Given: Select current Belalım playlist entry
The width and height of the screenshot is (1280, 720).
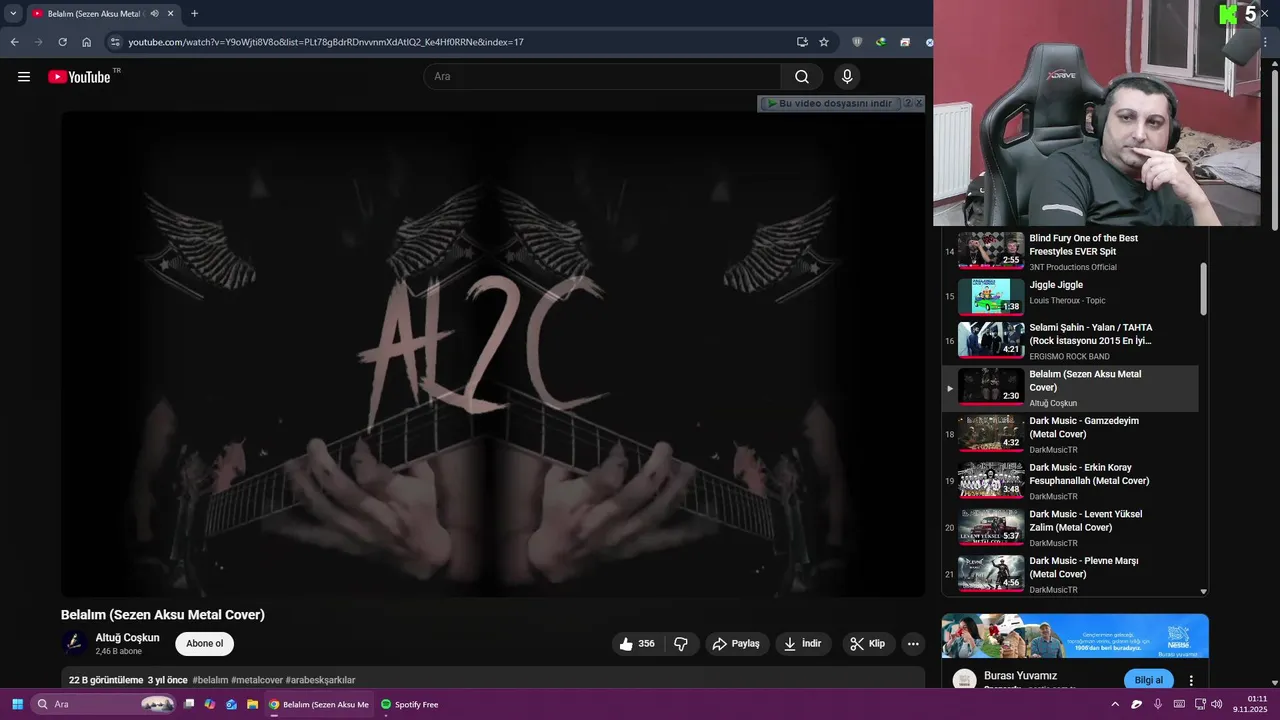Looking at the screenshot, I should [1070, 388].
